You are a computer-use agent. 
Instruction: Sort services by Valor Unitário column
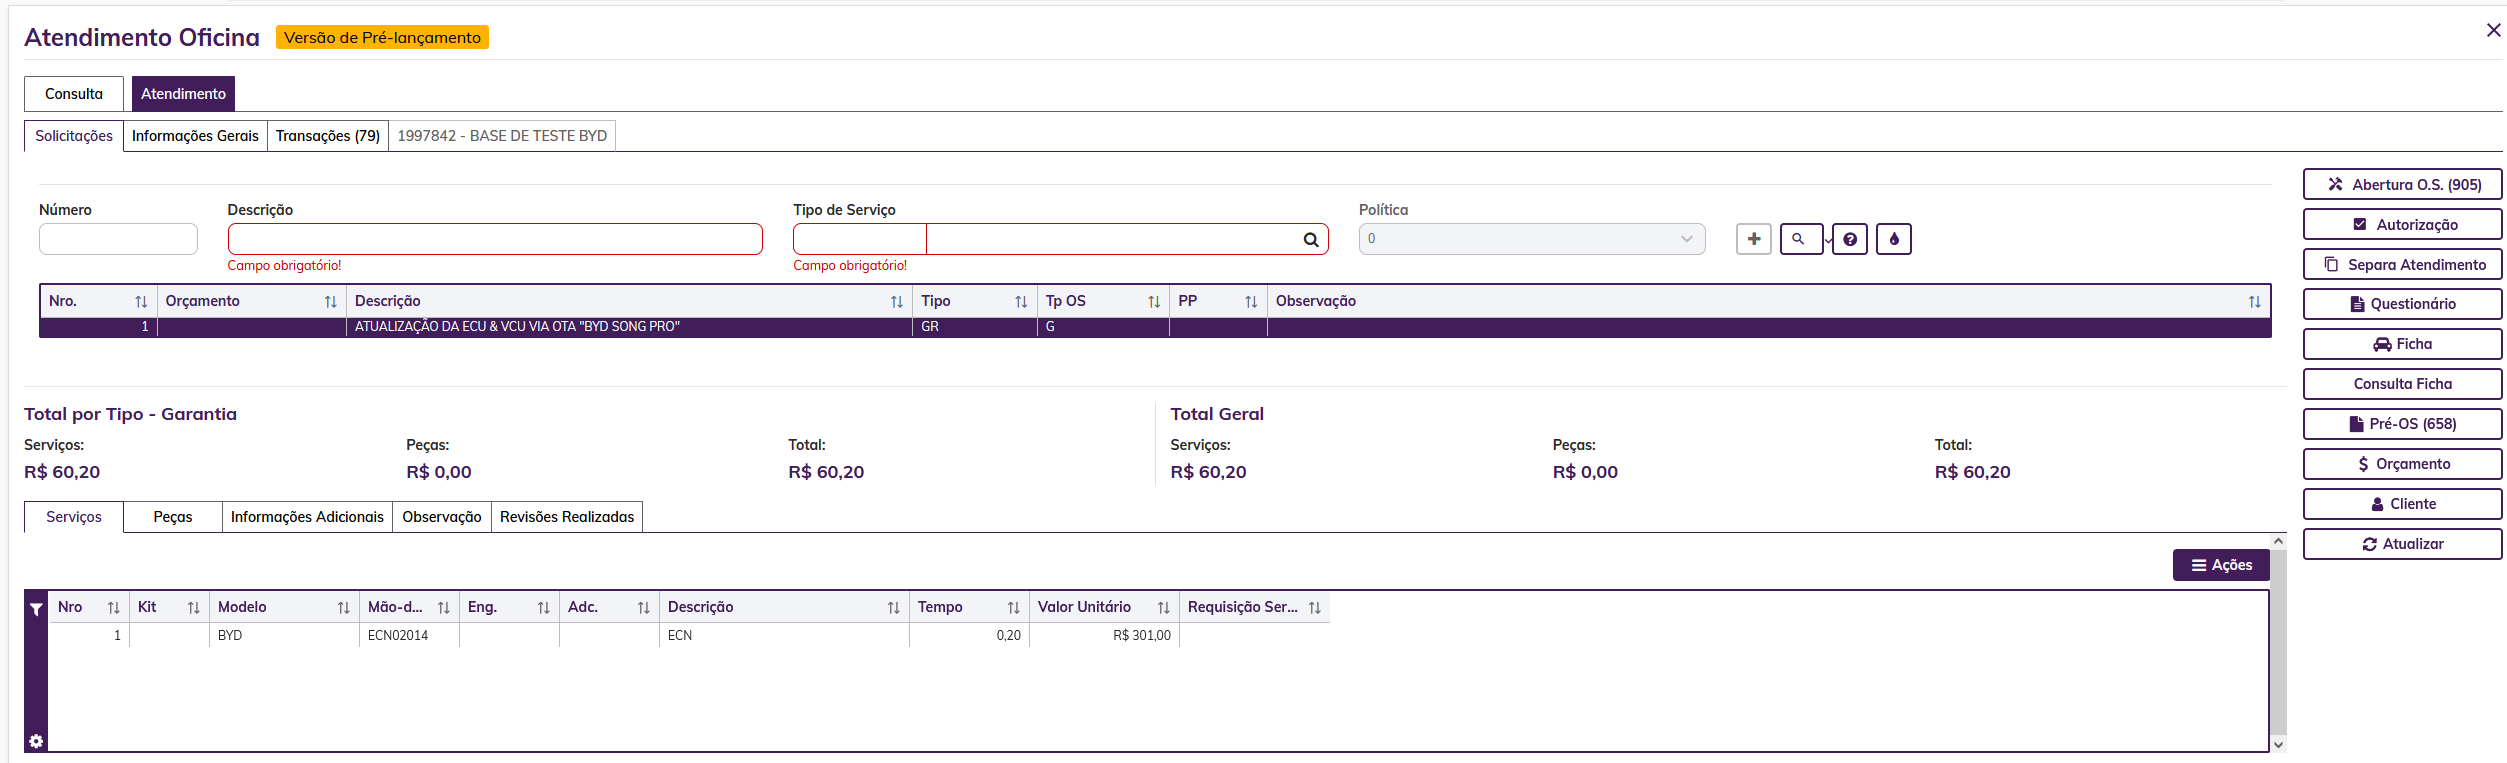[1163, 608]
